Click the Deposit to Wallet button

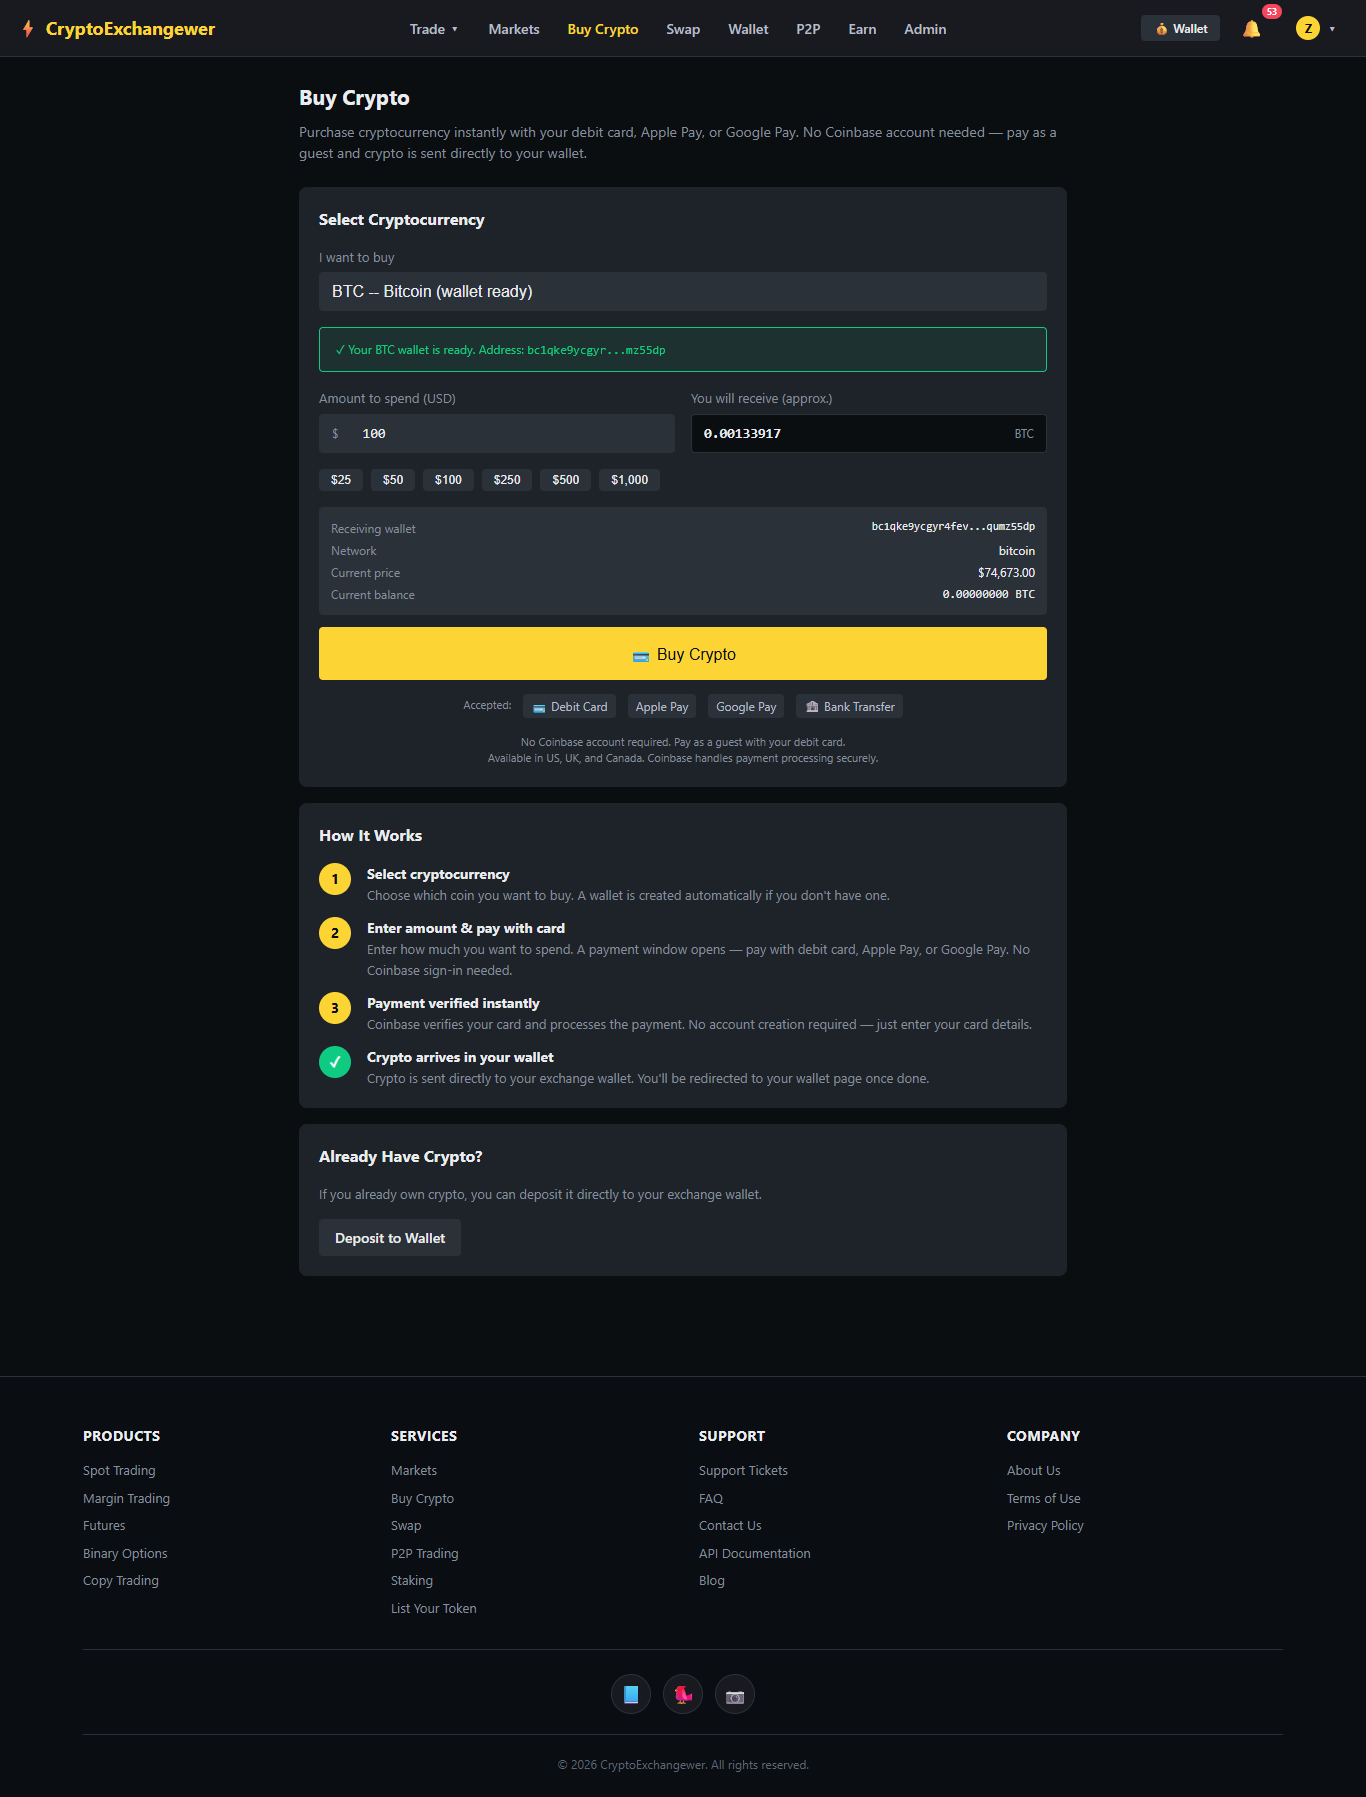pos(390,1238)
